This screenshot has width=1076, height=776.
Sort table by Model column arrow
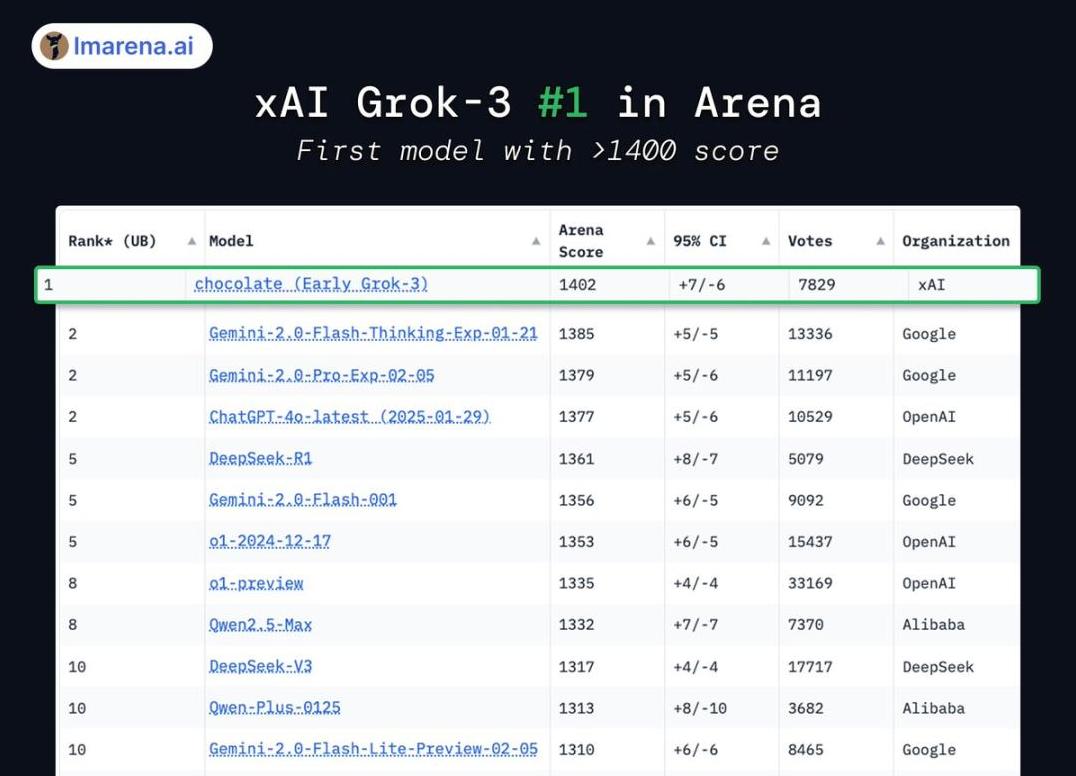click(x=536, y=241)
